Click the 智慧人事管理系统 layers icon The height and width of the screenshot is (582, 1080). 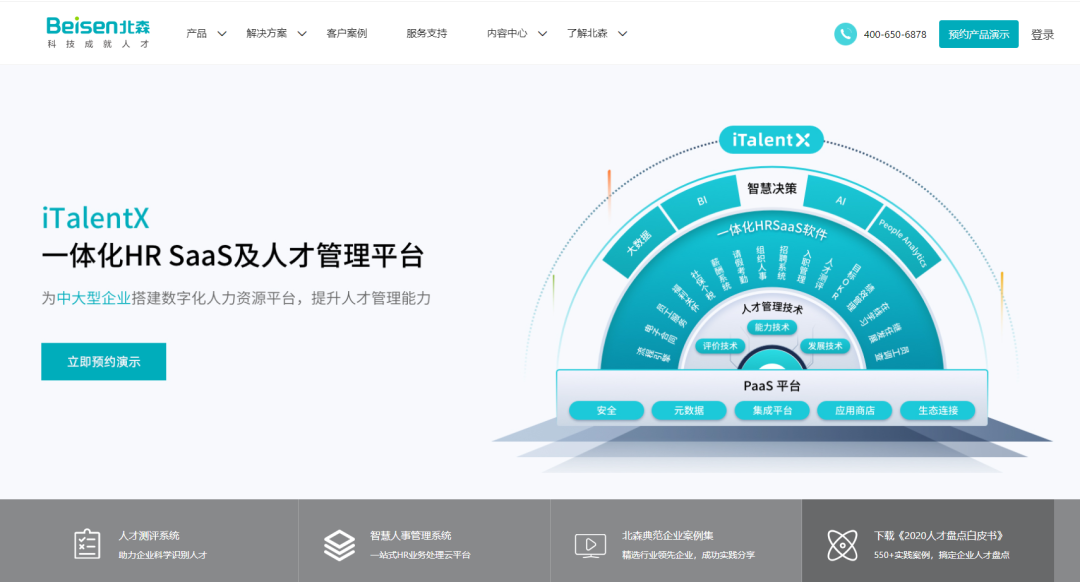[340, 545]
